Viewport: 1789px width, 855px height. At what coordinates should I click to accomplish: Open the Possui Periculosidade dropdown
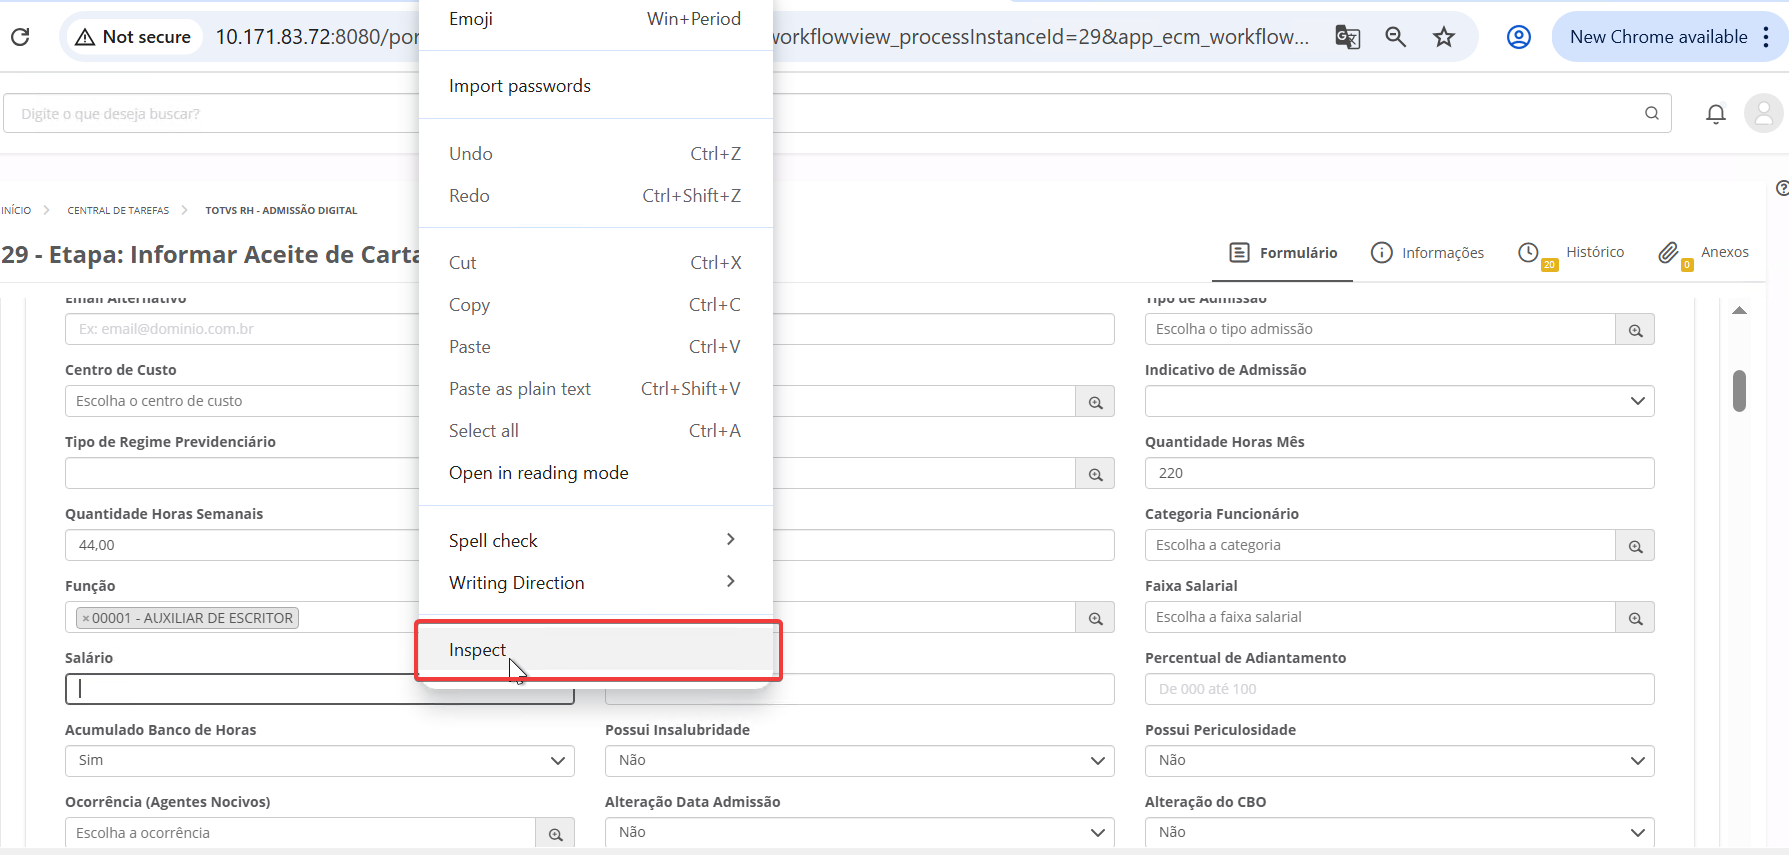pyautogui.click(x=1399, y=761)
